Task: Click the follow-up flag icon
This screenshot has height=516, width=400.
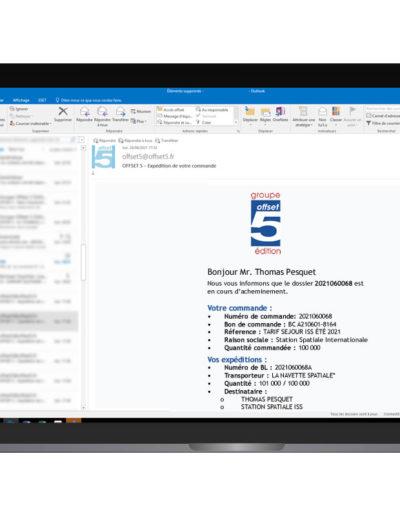Action: pos(352,116)
